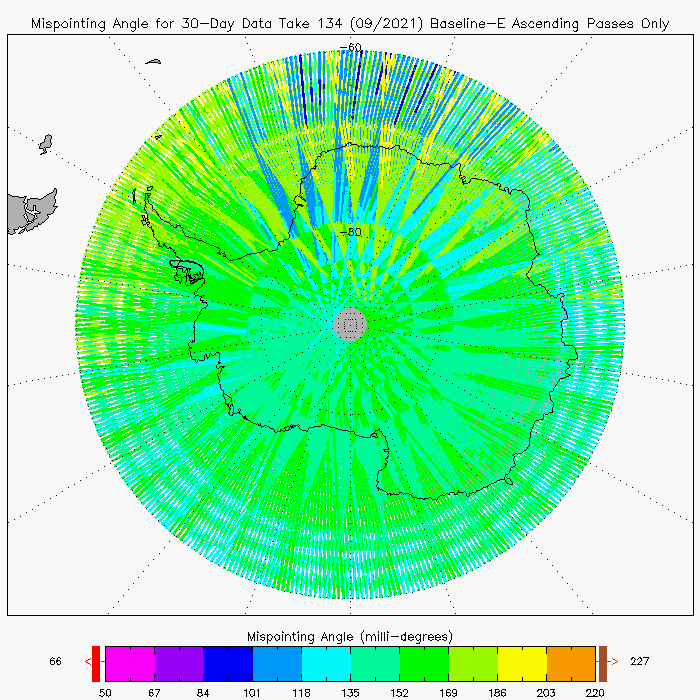
Task: Click the large gray landmass at the left map edge
Action: pos(31,212)
